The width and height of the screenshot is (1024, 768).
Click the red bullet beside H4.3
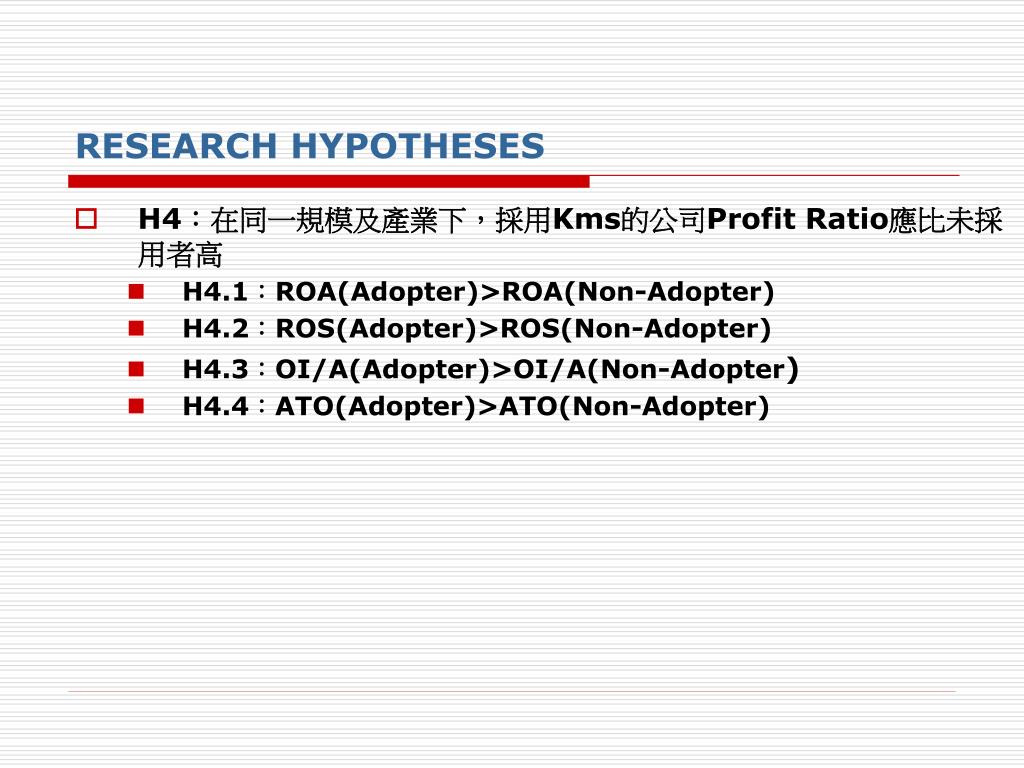pos(136,370)
